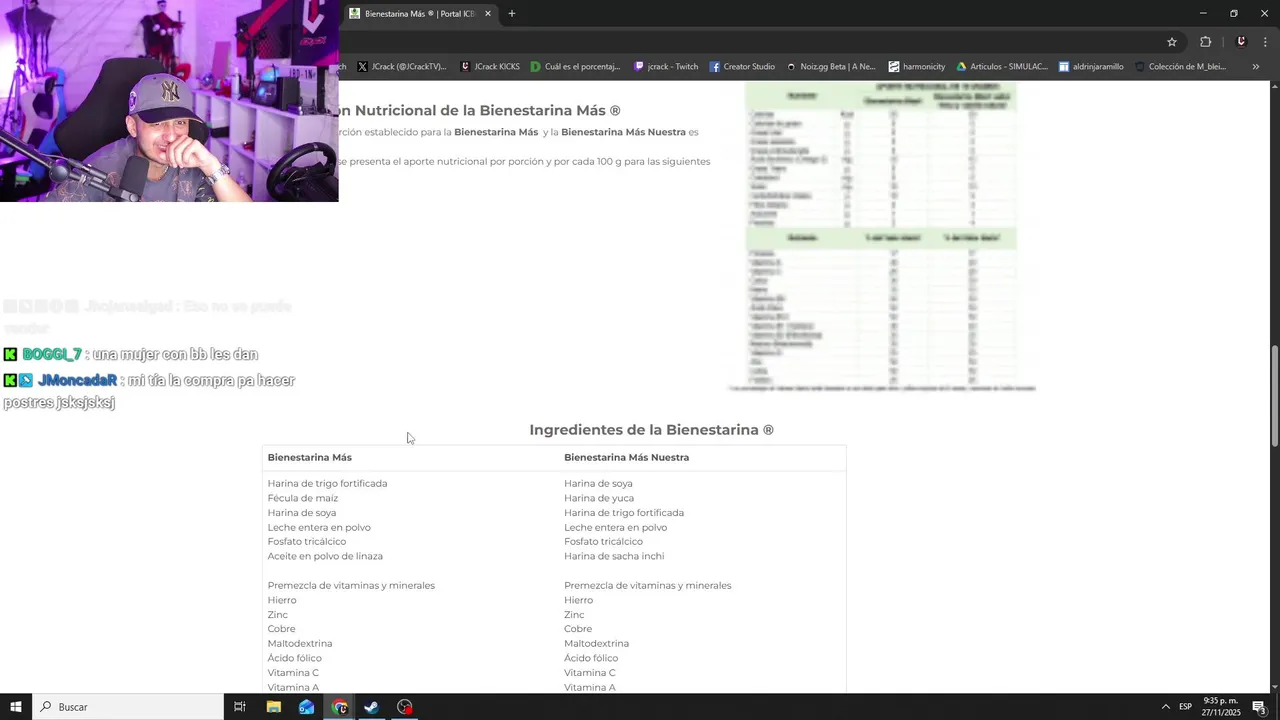This screenshot has height=720, width=1280.
Task: Open the Articulos - SIMULAC... Drive bookmark
Action: (1002, 67)
